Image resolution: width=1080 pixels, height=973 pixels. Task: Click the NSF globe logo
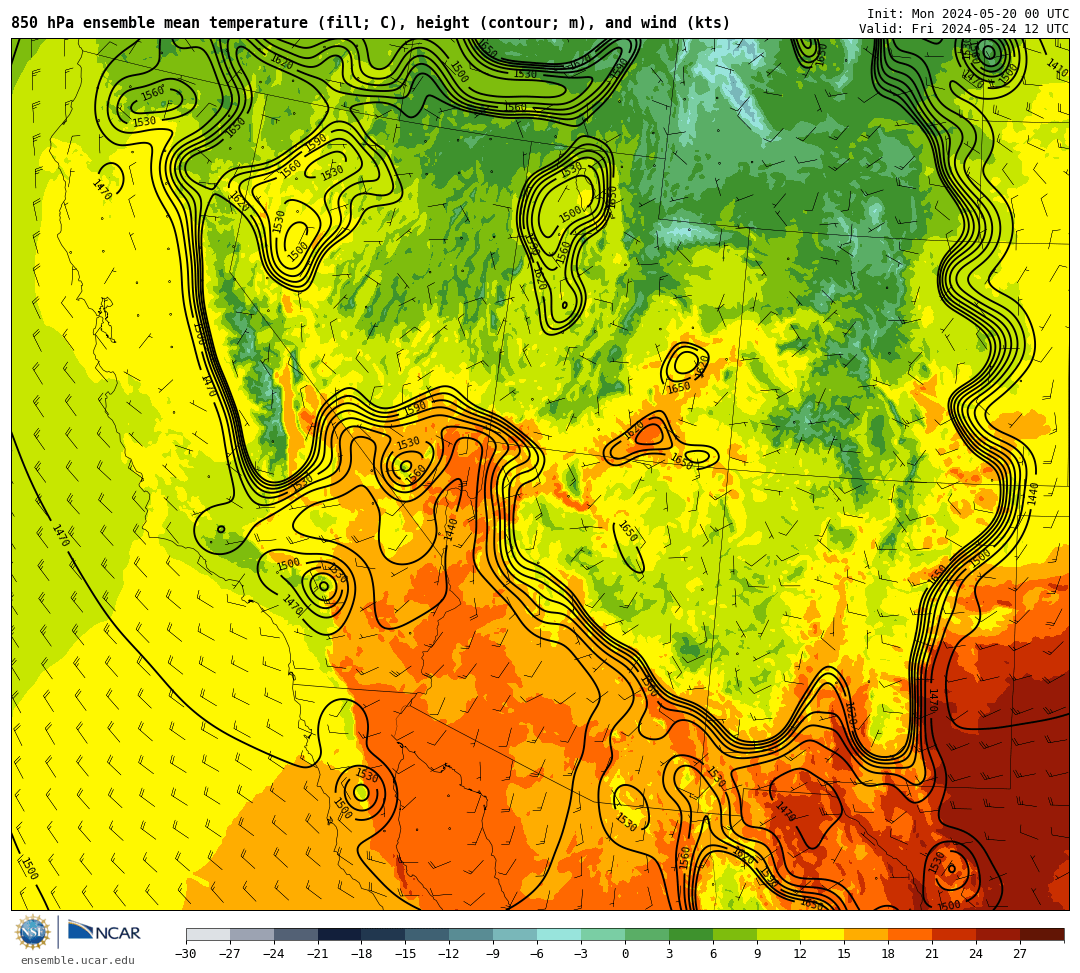(32, 932)
